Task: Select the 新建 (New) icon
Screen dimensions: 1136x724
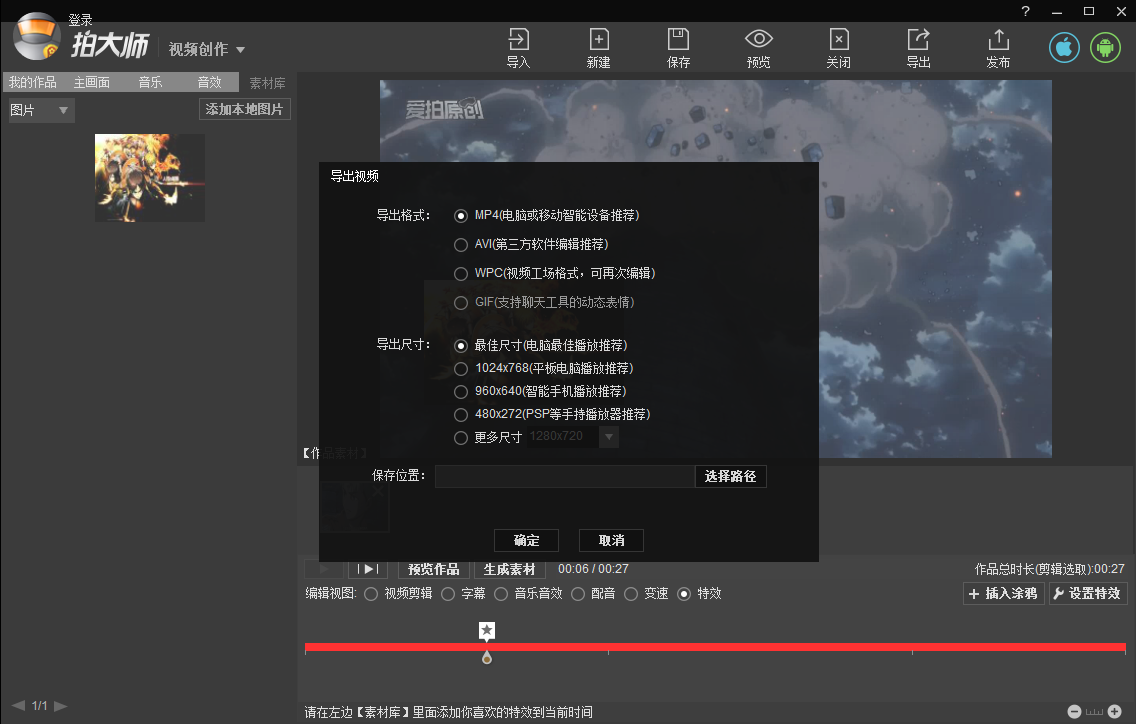Action: 598,47
